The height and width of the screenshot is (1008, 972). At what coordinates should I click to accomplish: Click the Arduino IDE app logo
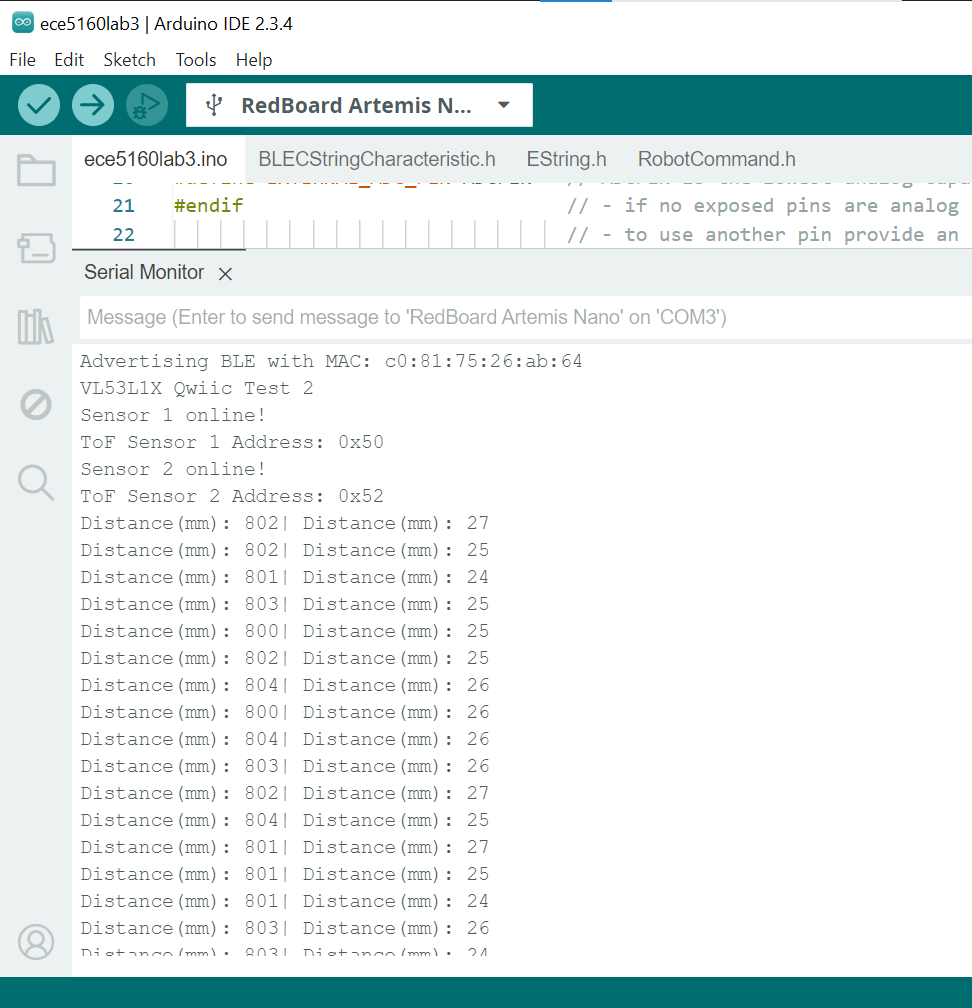click(22, 22)
